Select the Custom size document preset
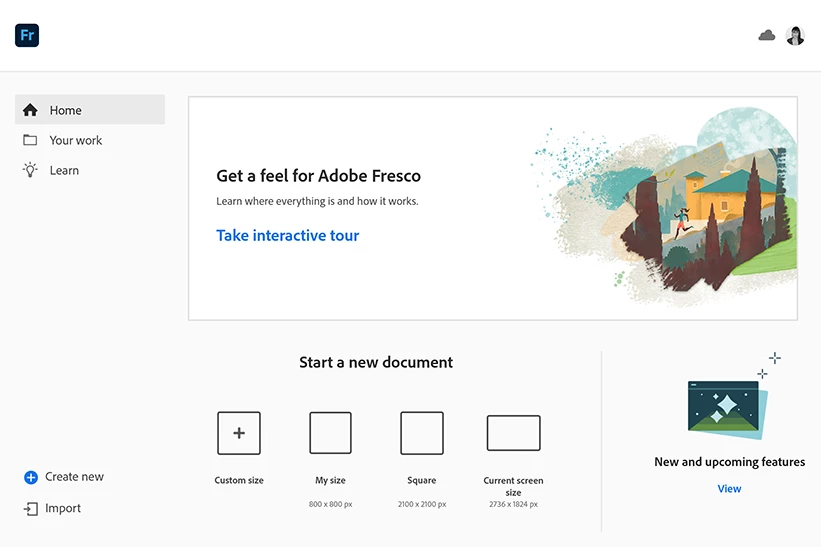The height and width of the screenshot is (547, 821). tap(239, 433)
